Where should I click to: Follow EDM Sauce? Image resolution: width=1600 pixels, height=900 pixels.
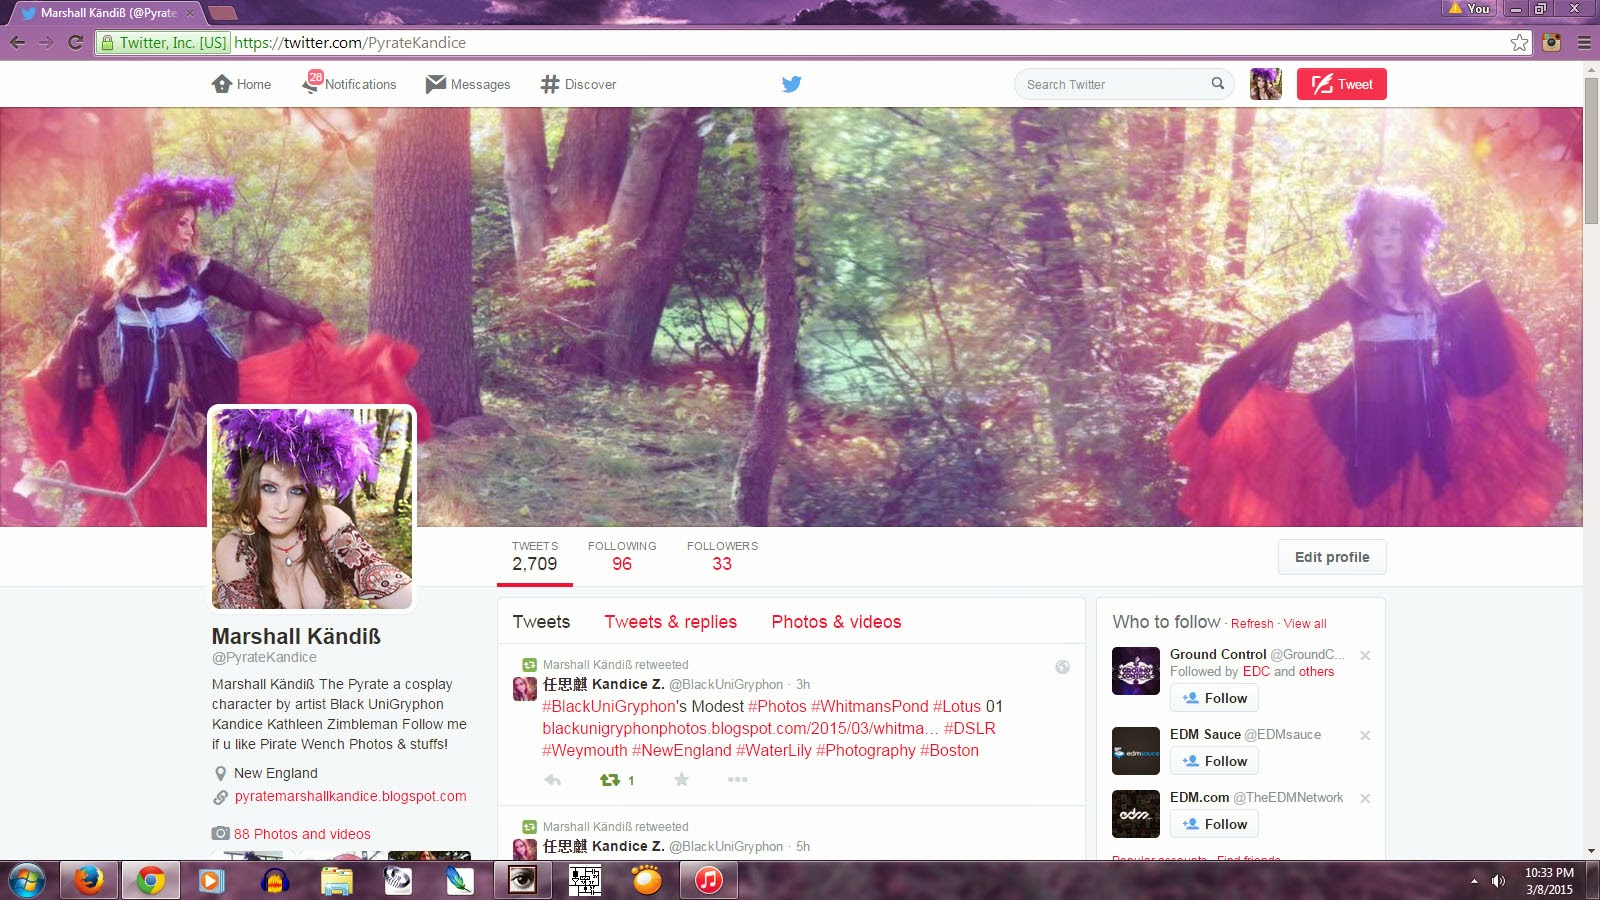point(1214,761)
